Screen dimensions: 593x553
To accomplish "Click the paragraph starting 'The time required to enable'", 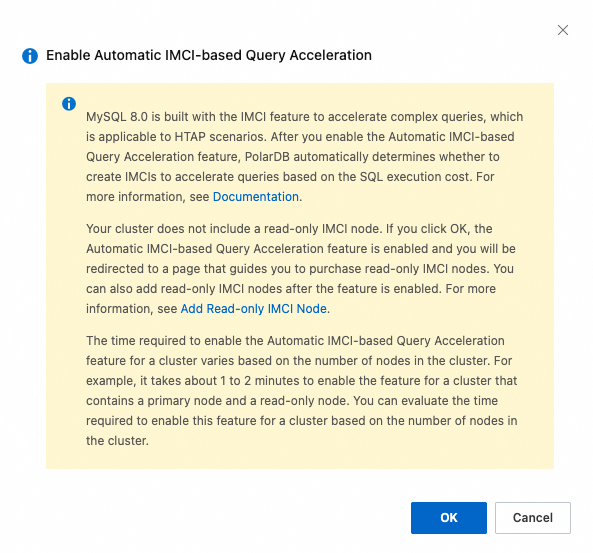I will [302, 390].
